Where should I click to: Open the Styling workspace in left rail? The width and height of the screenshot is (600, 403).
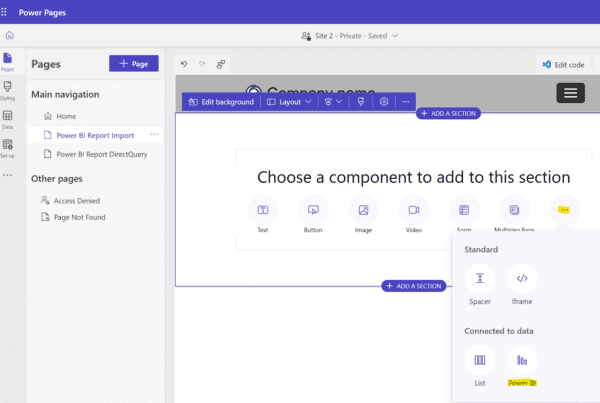(8, 91)
